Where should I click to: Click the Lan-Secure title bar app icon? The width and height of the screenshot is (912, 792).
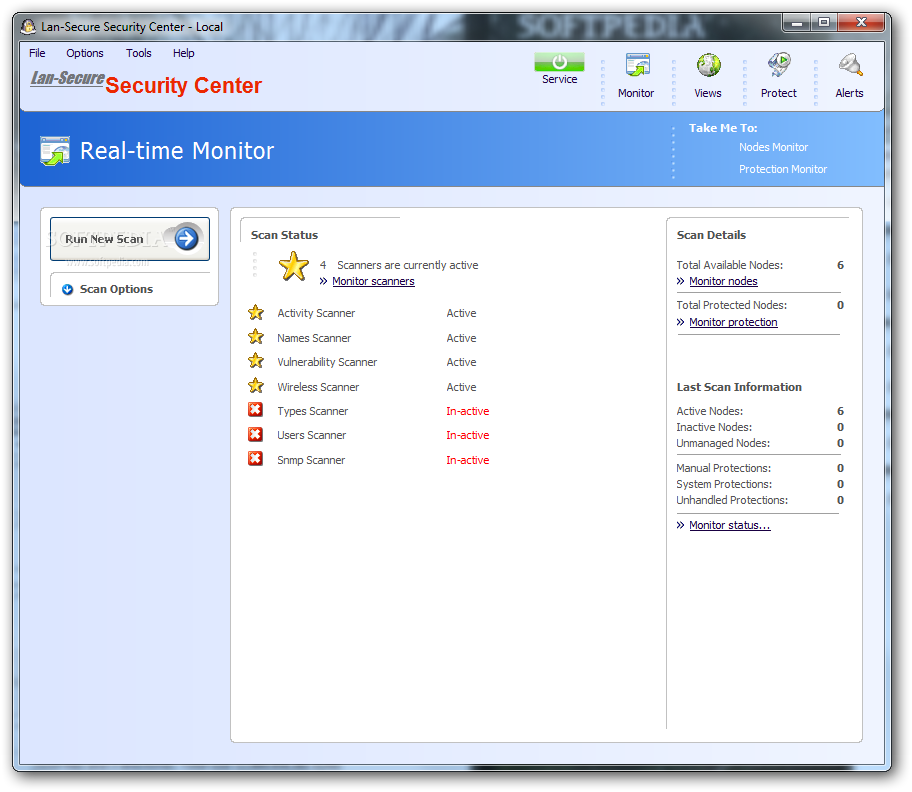(28, 26)
